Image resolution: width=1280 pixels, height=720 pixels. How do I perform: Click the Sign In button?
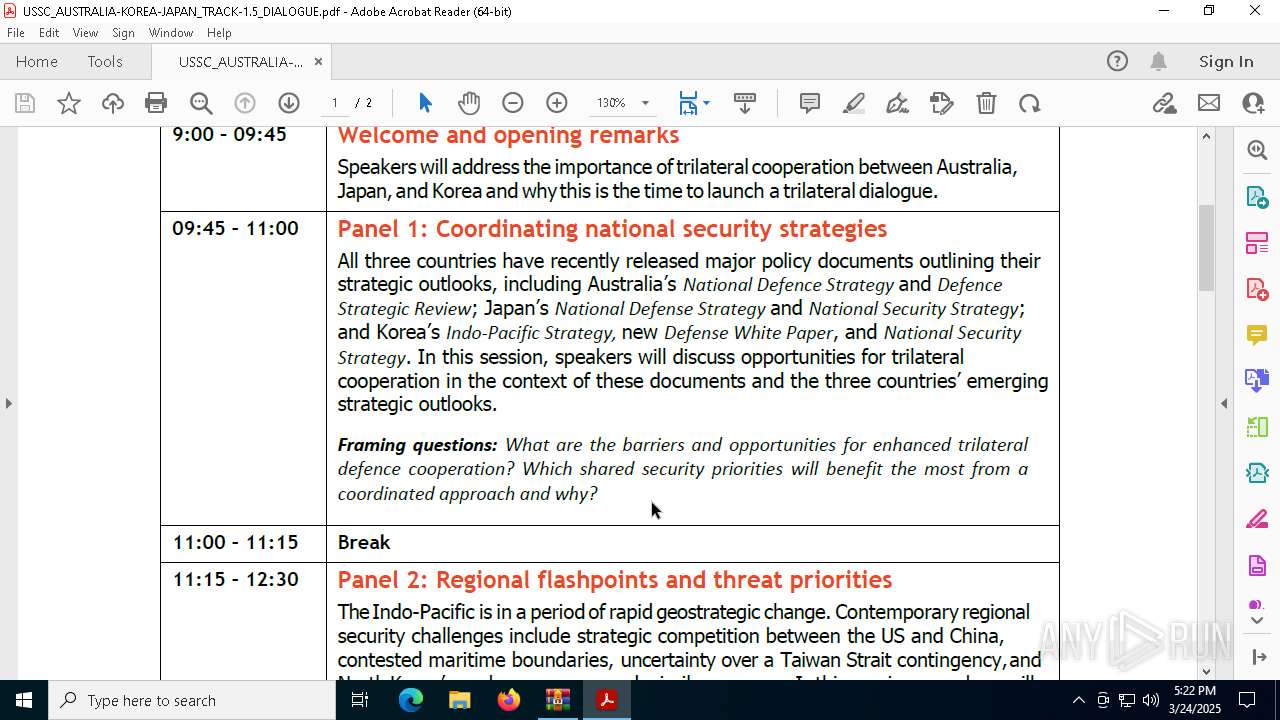point(1226,61)
